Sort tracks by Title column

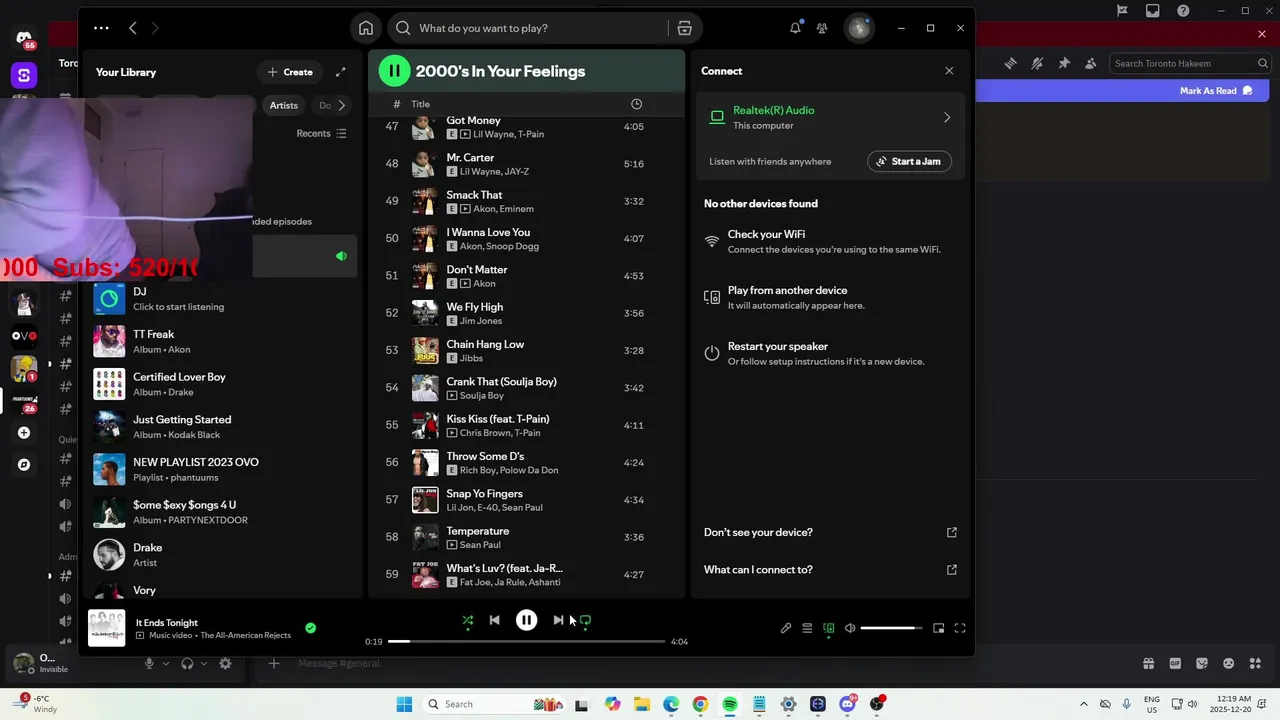[x=420, y=104]
